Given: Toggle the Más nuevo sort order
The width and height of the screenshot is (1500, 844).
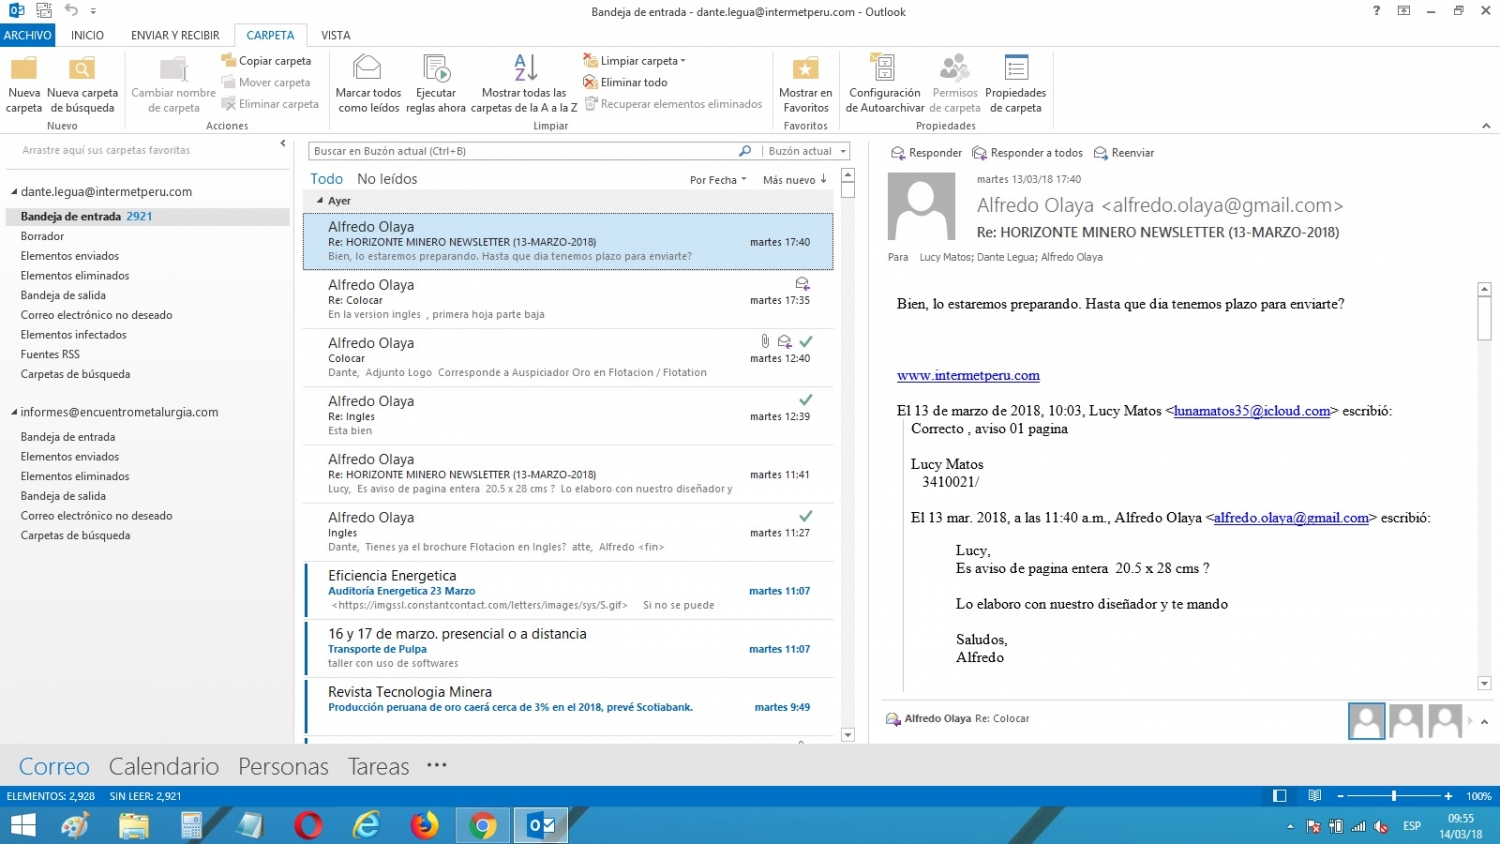Looking at the screenshot, I should pos(794,180).
